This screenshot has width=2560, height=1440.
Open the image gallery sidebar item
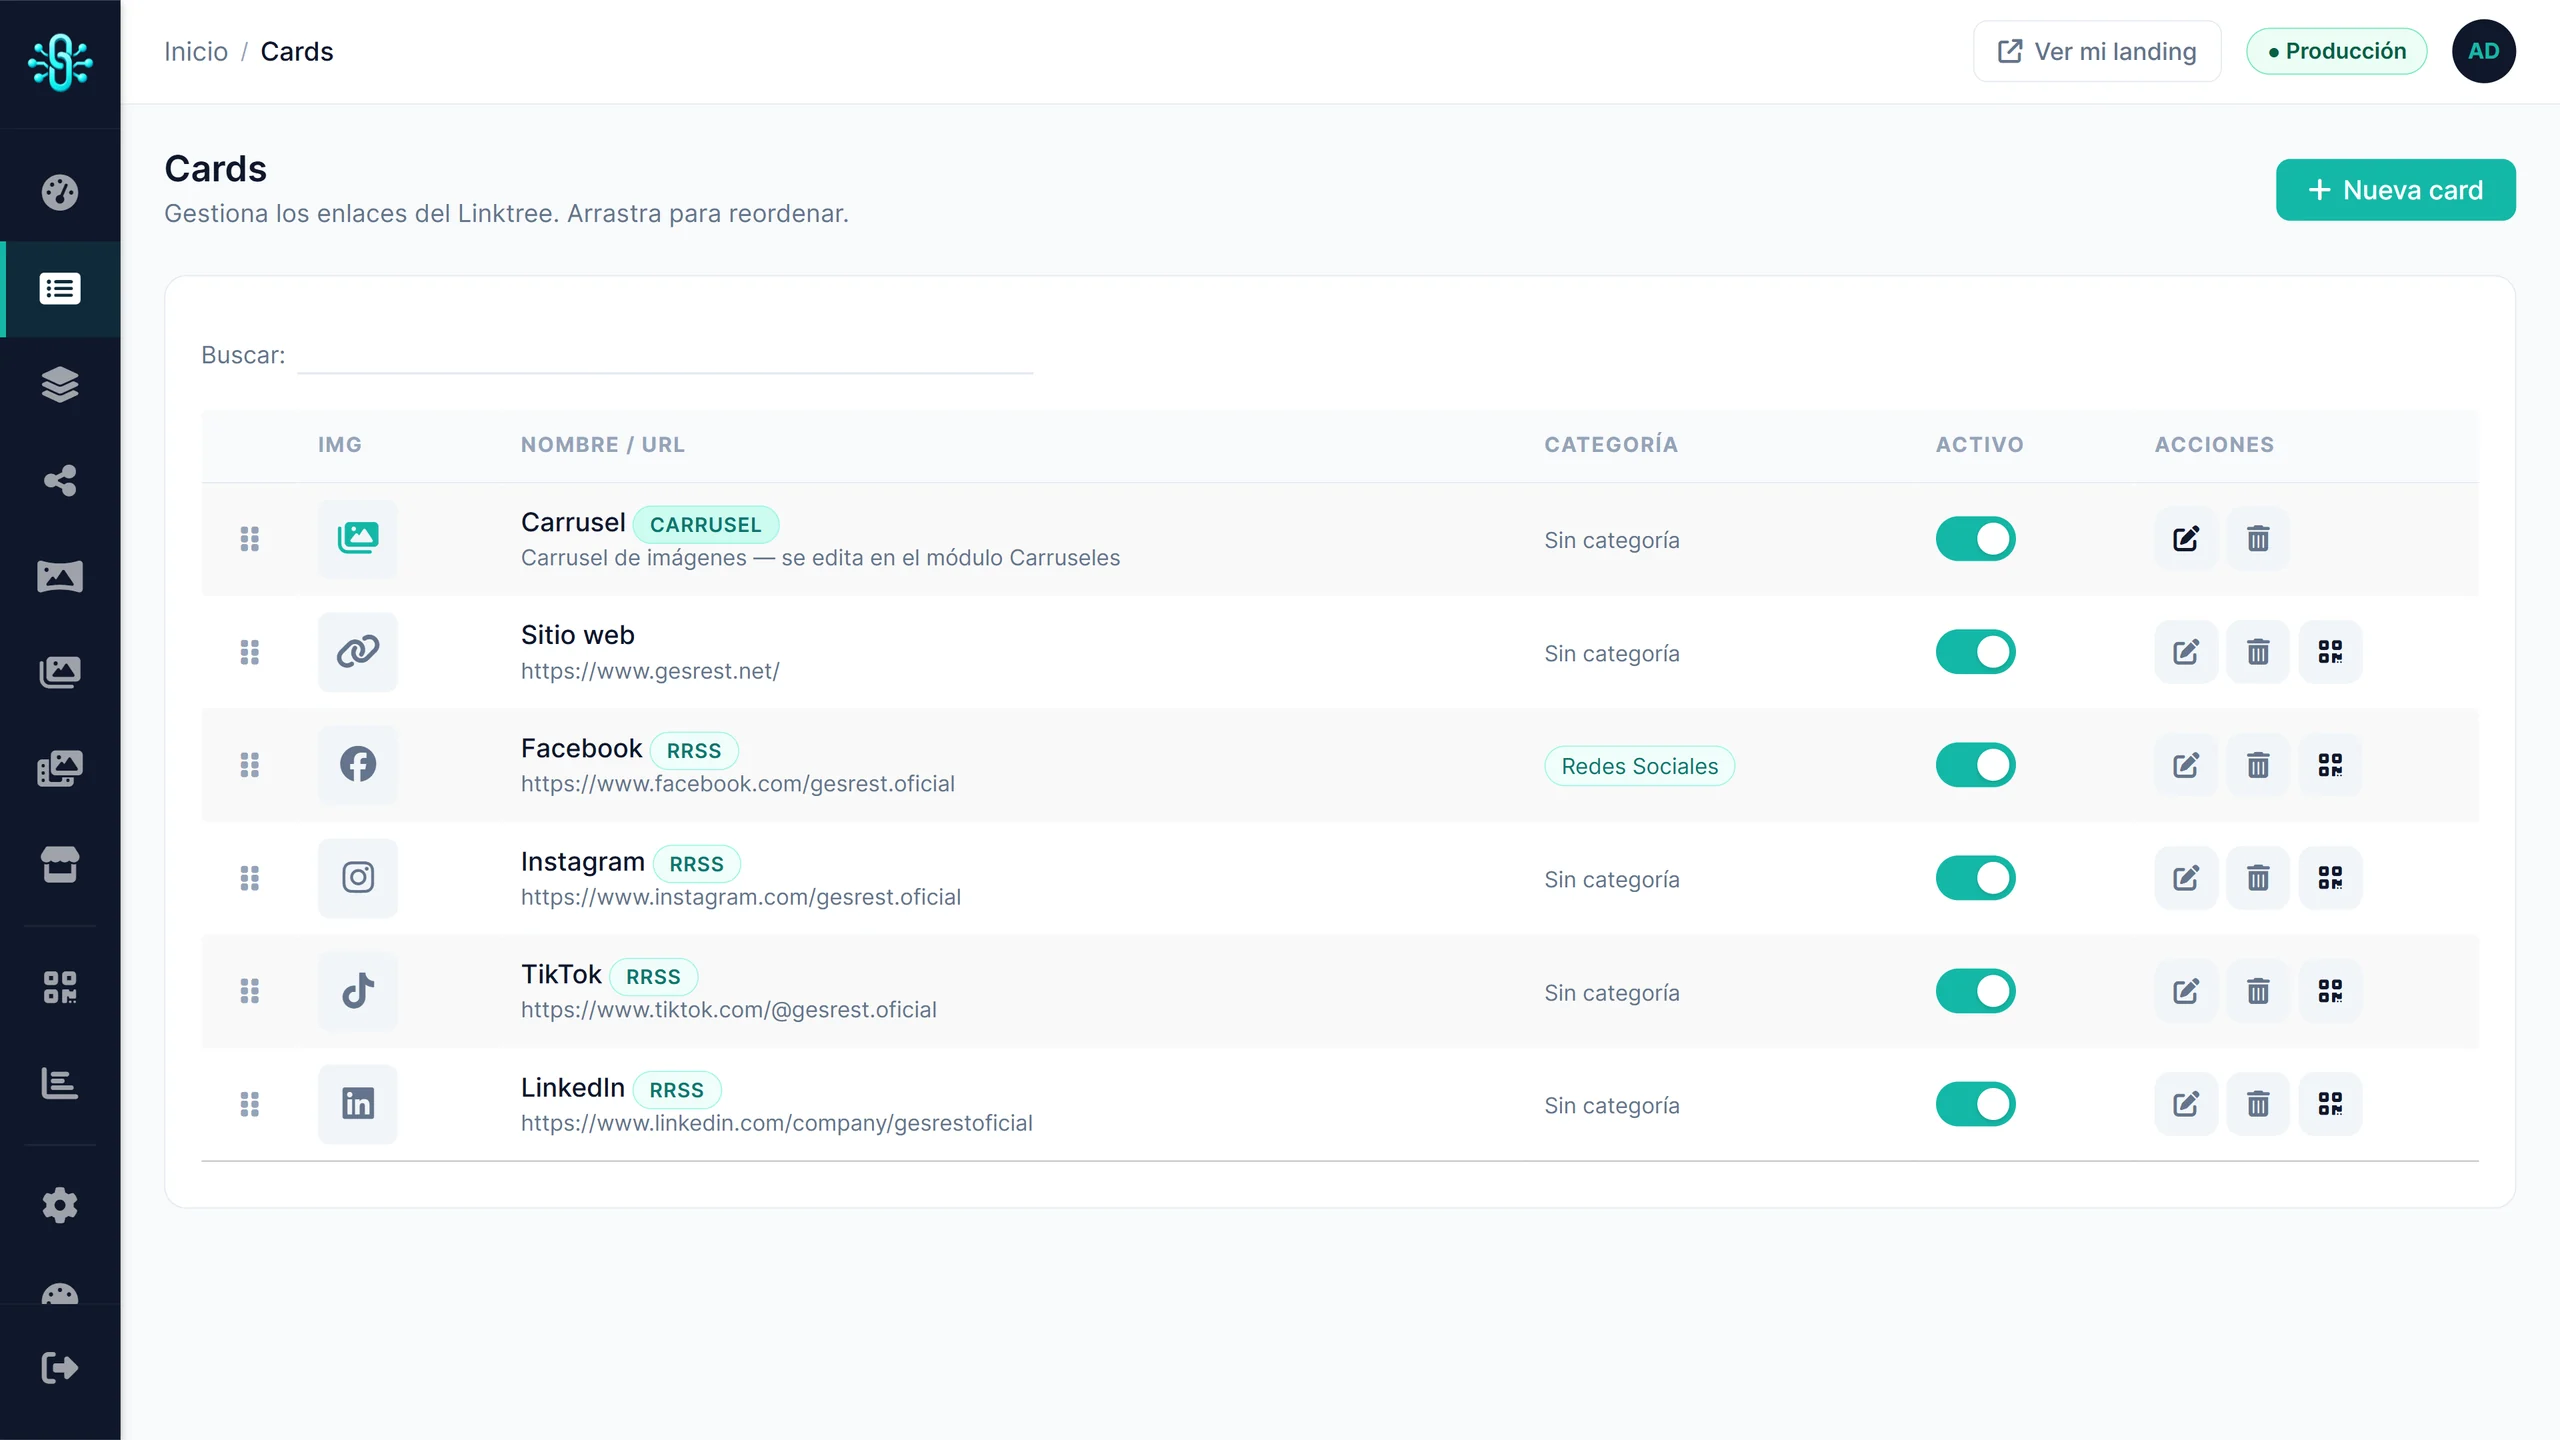tap(60, 673)
